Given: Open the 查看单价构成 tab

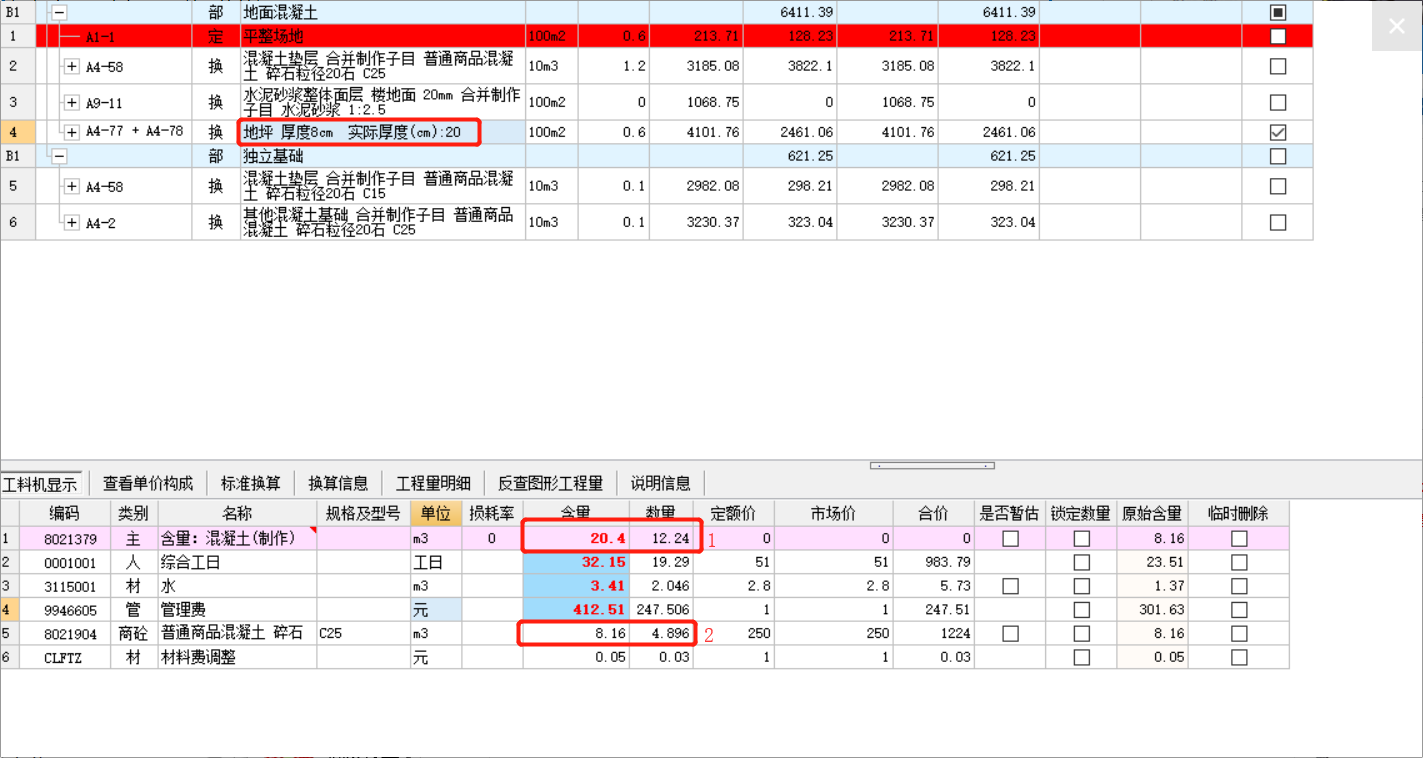Looking at the screenshot, I should pos(148,483).
